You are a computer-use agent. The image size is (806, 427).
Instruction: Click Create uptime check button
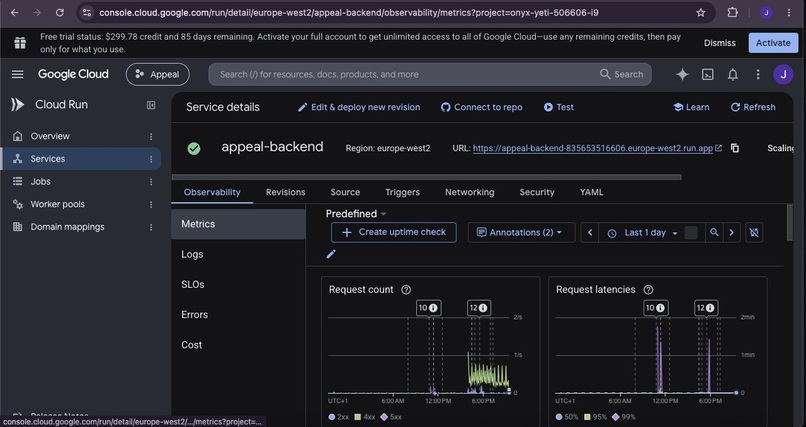[394, 232]
